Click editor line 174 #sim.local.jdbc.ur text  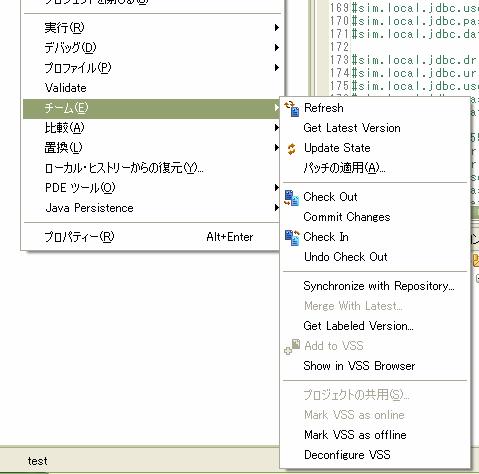(x=415, y=73)
